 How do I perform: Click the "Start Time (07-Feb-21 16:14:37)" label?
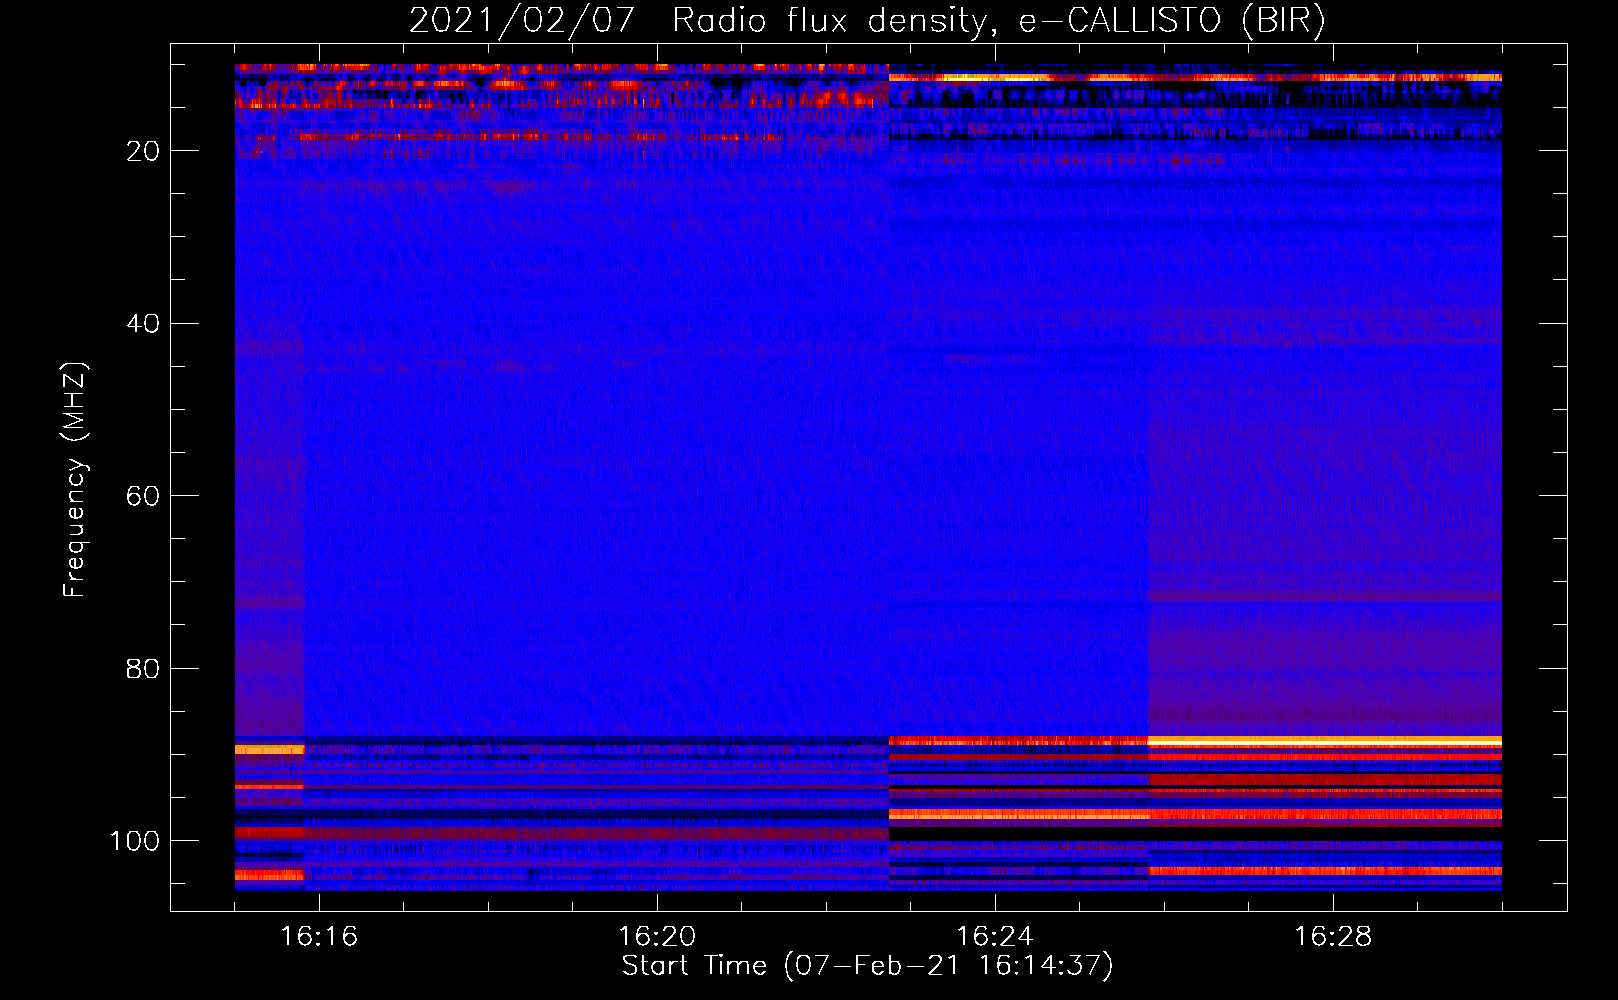point(867,966)
